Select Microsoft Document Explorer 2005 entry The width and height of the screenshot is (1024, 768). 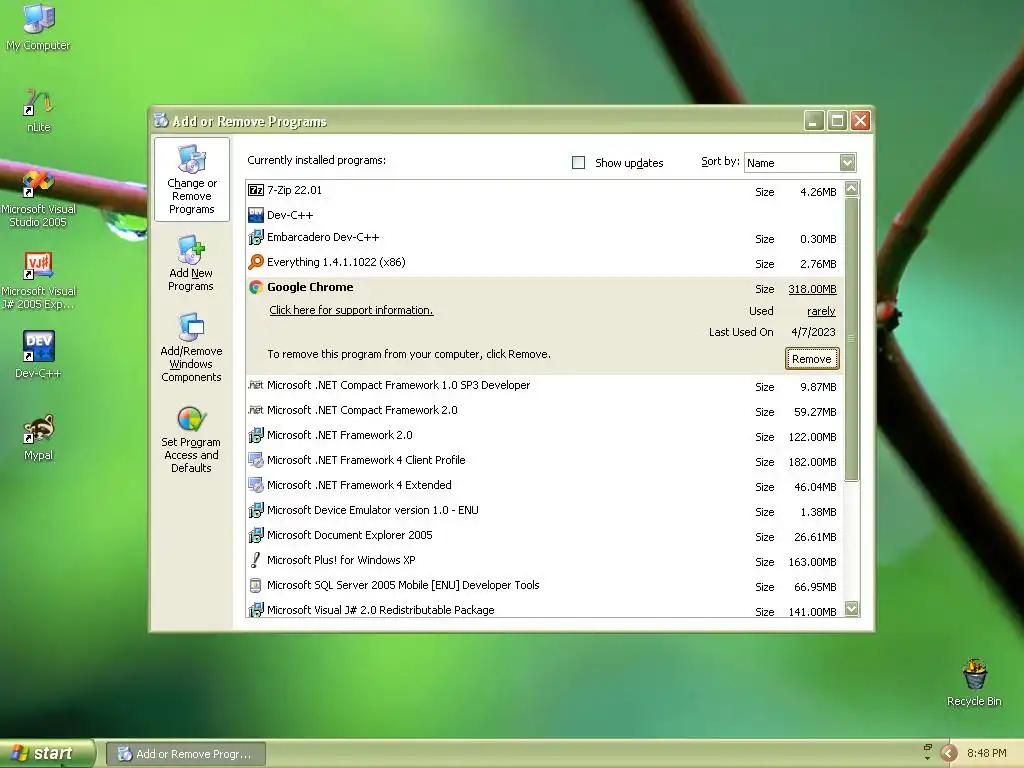(x=545, y=536)
